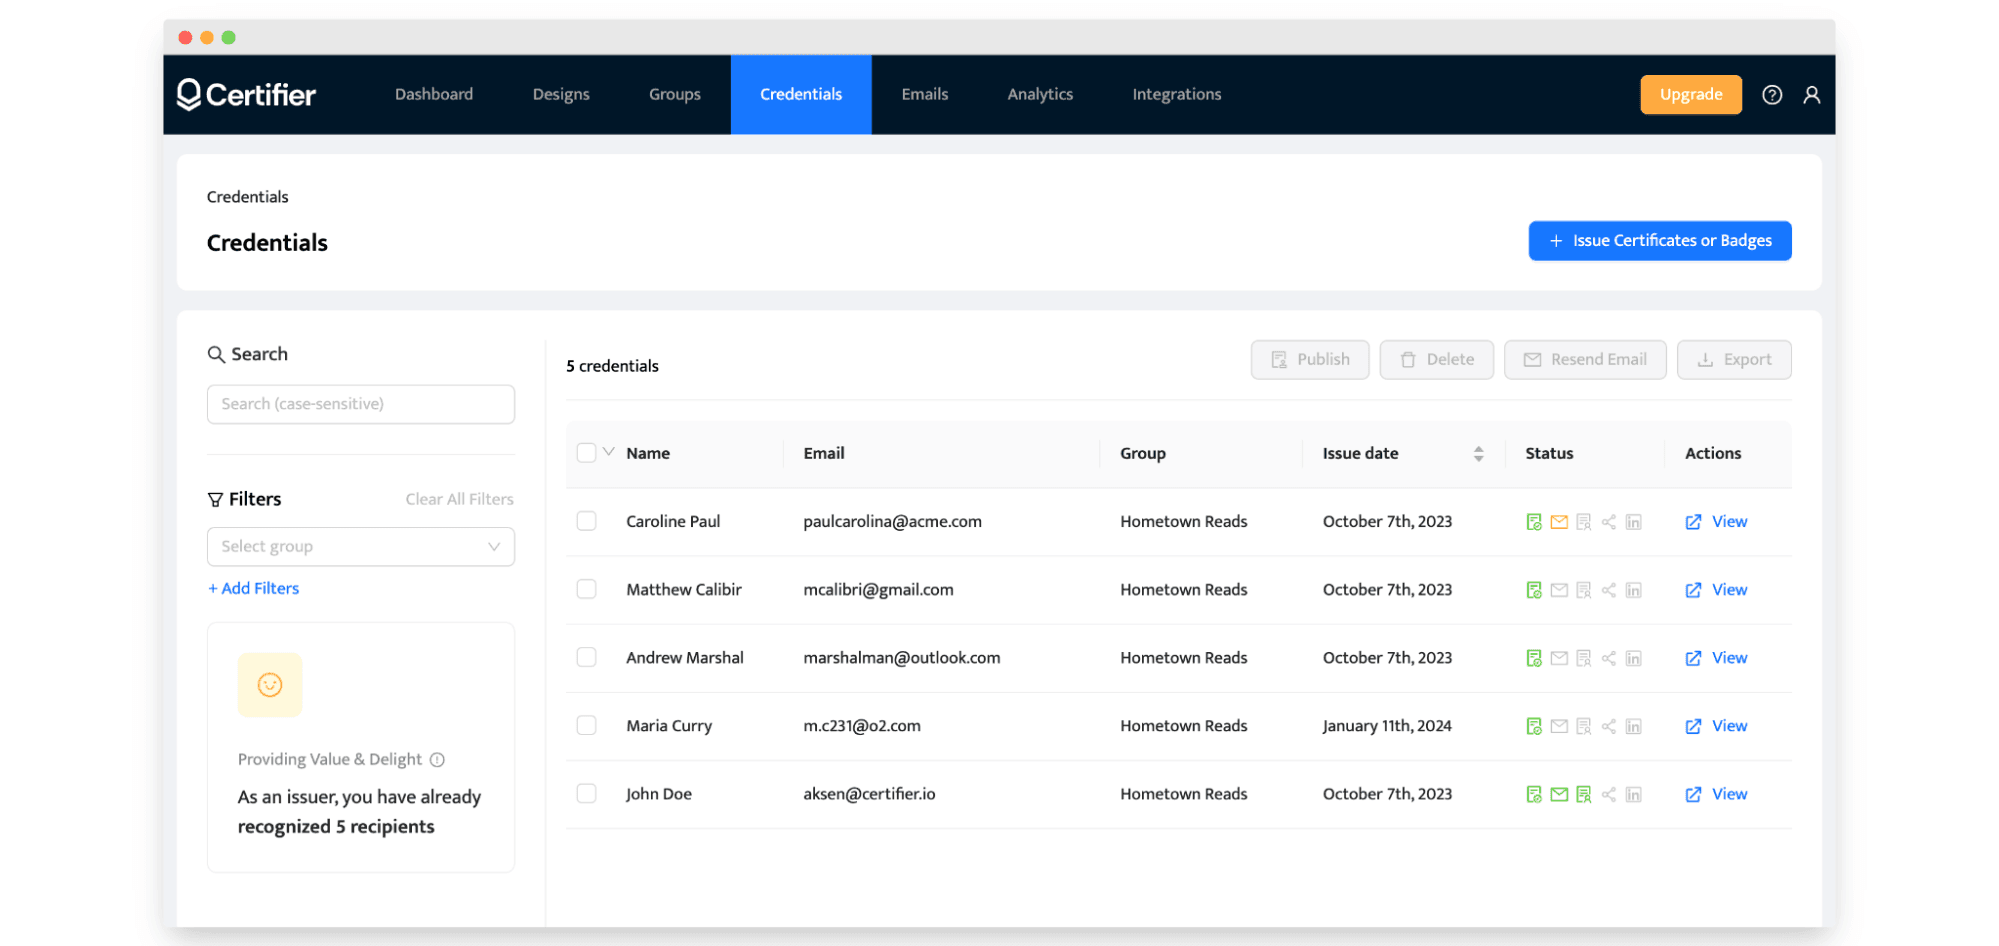This screenshot has width=1999, height=946.
Task: View John Doe's credential
Action: [1716, 794]
